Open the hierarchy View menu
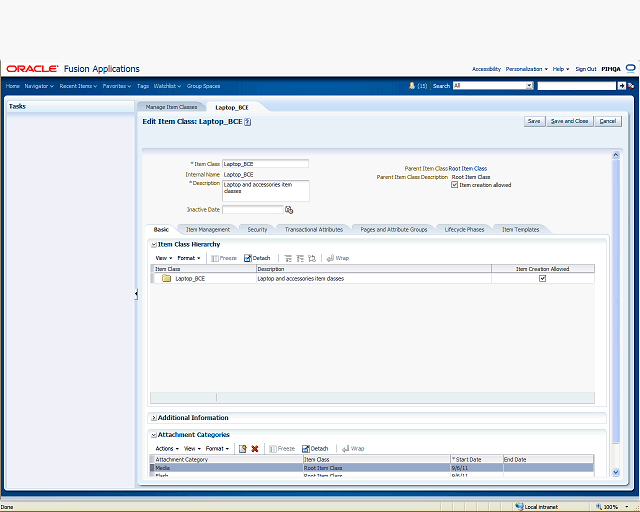Screen dimensions: 640x512 164,258
